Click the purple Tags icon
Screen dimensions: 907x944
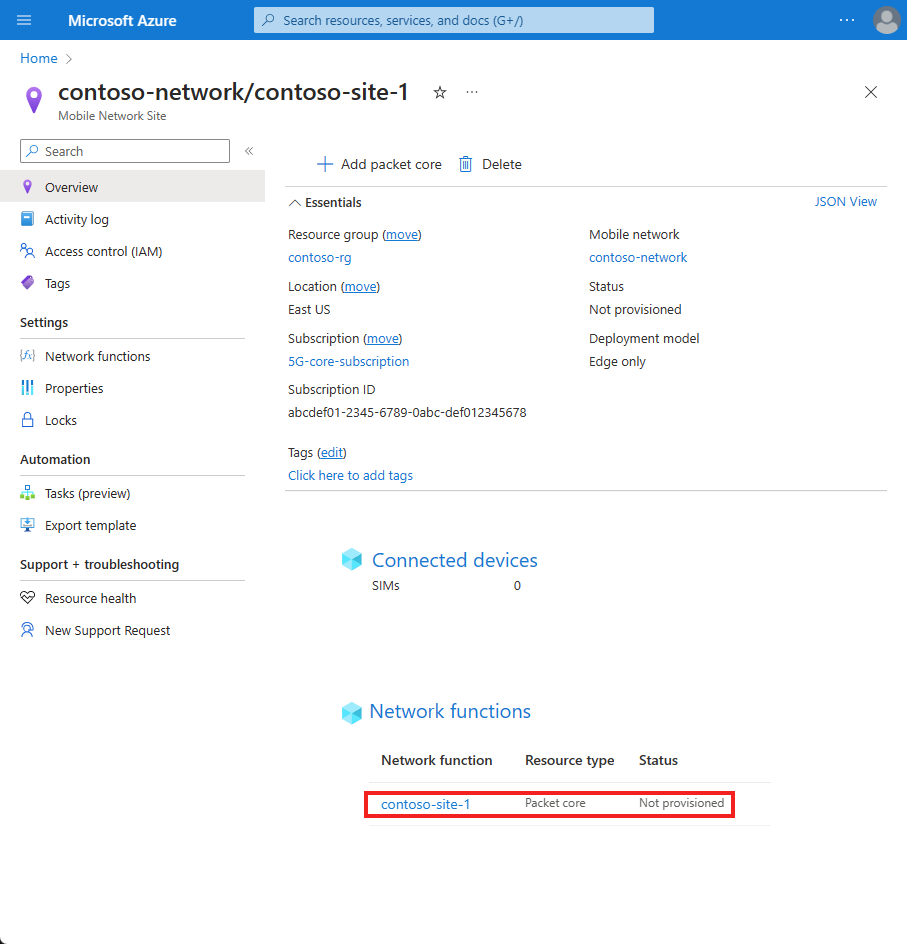pos(28,282)
